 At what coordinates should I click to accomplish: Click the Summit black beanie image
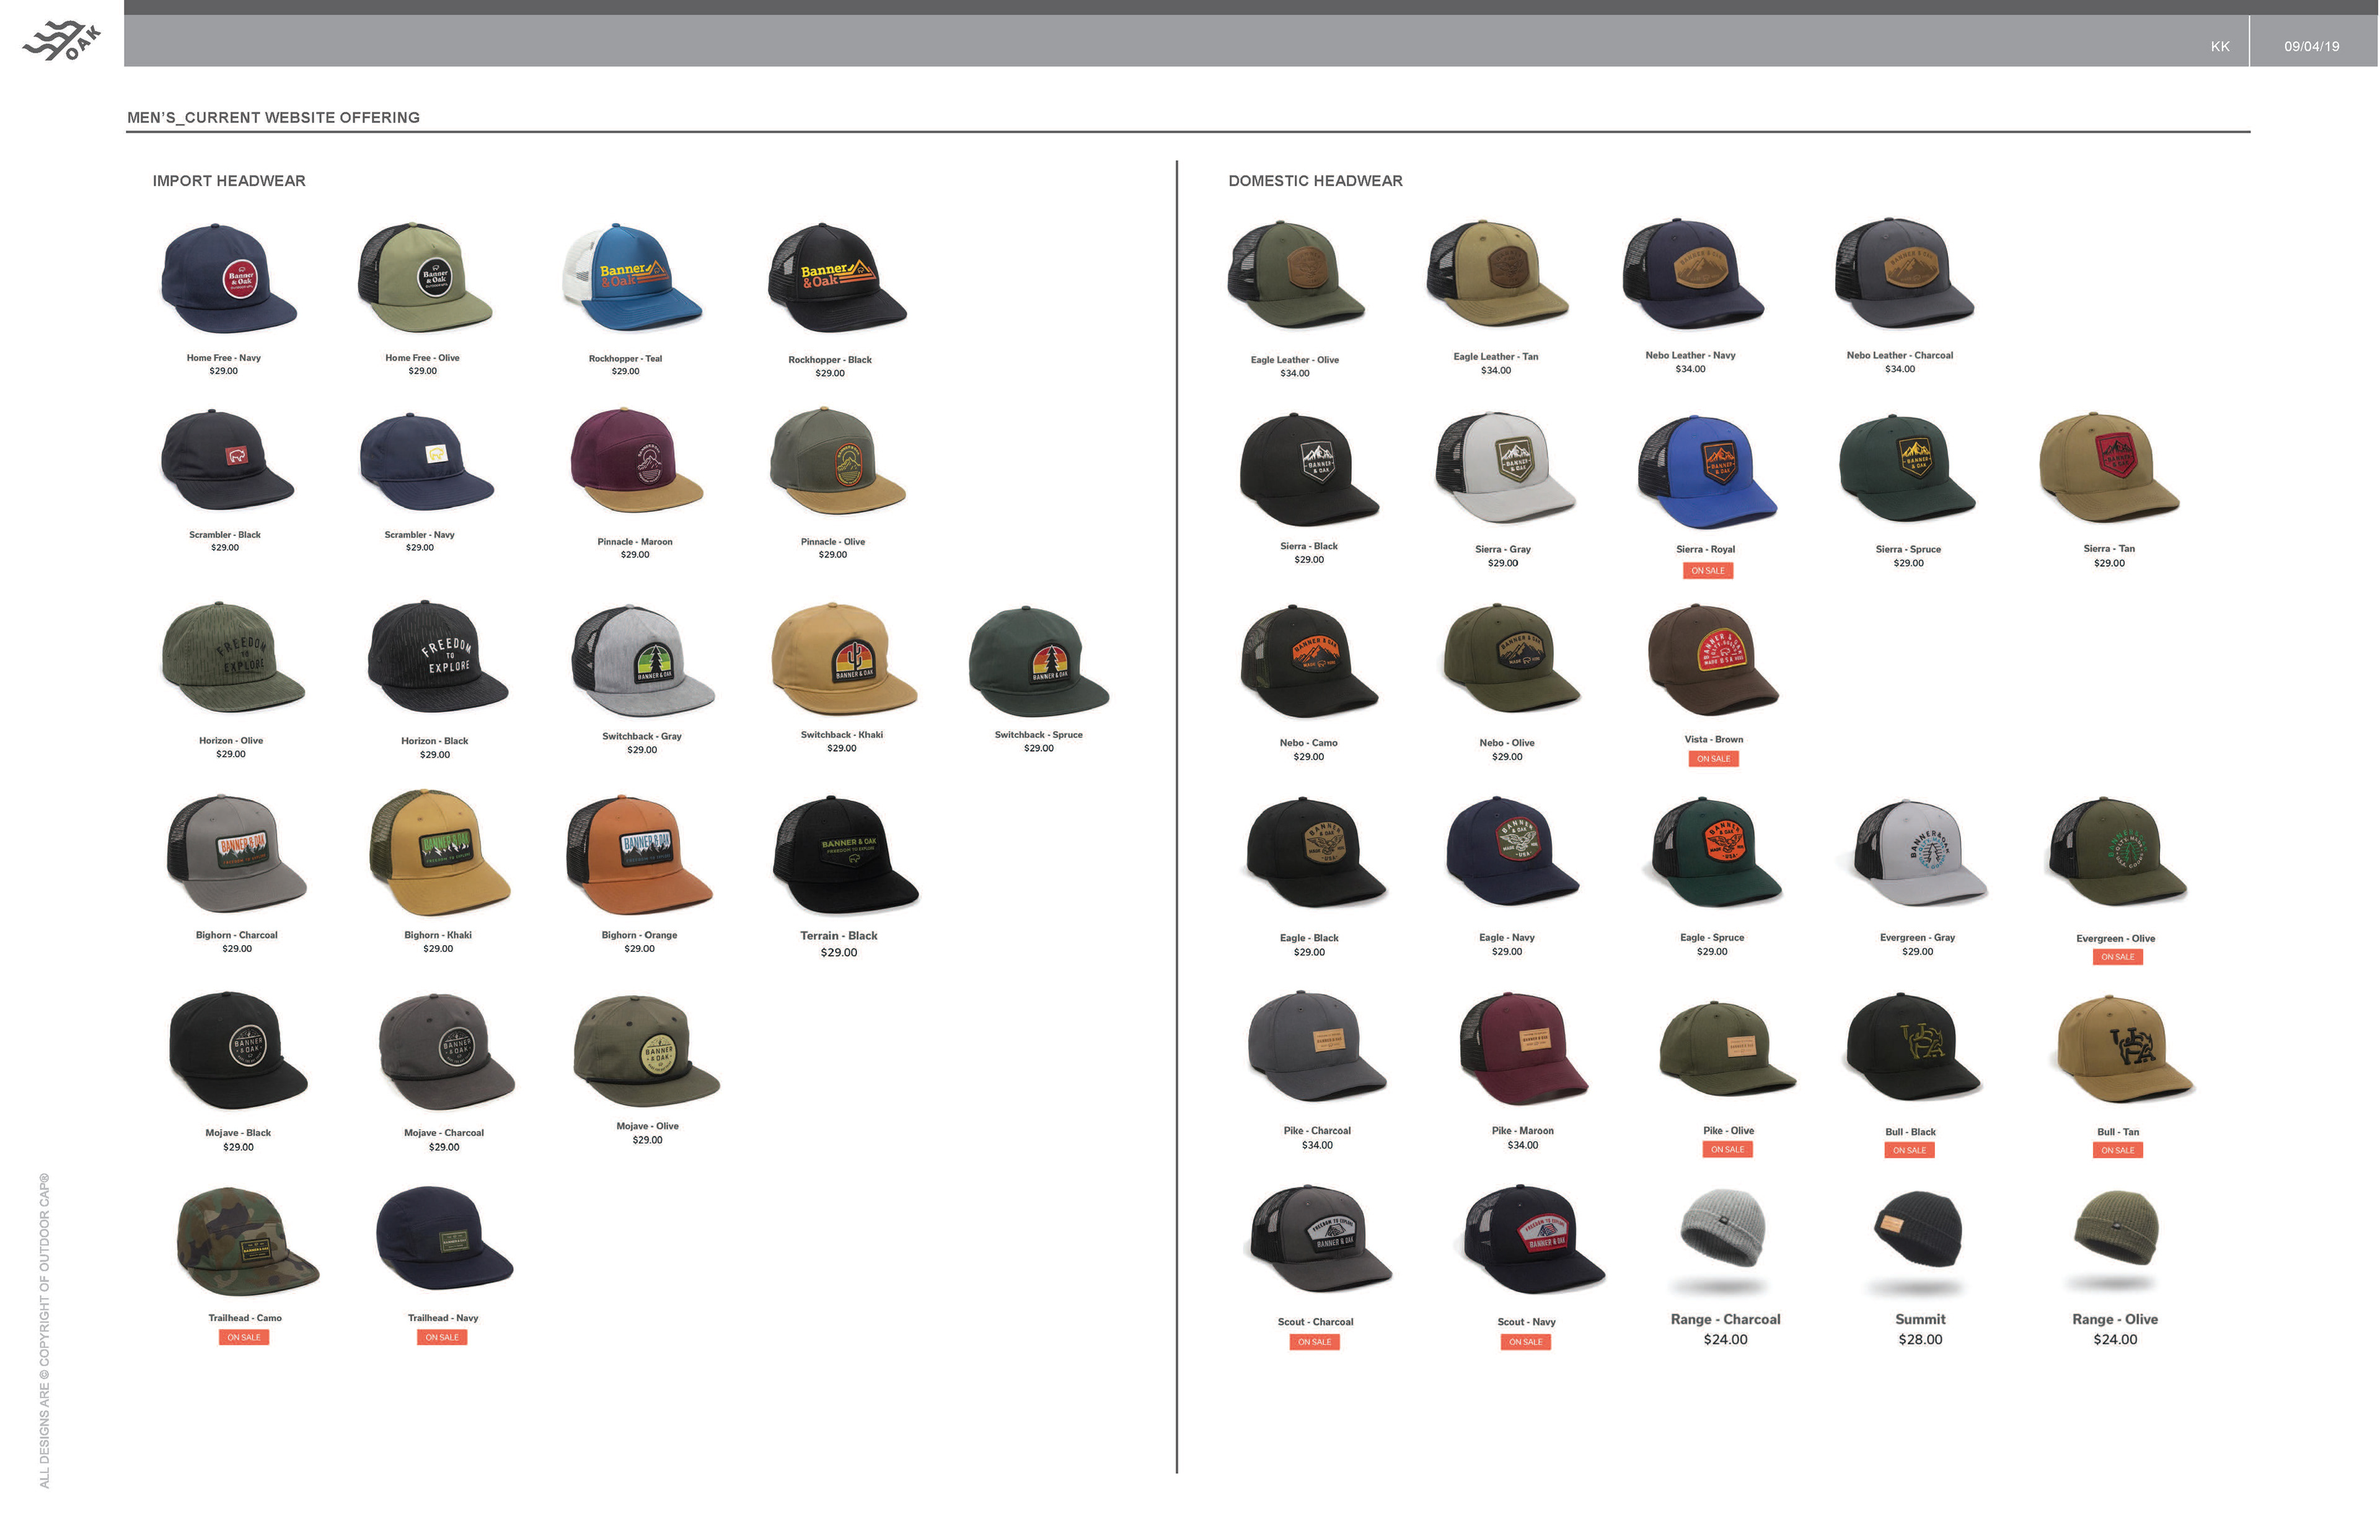tap(1919, 1230)
